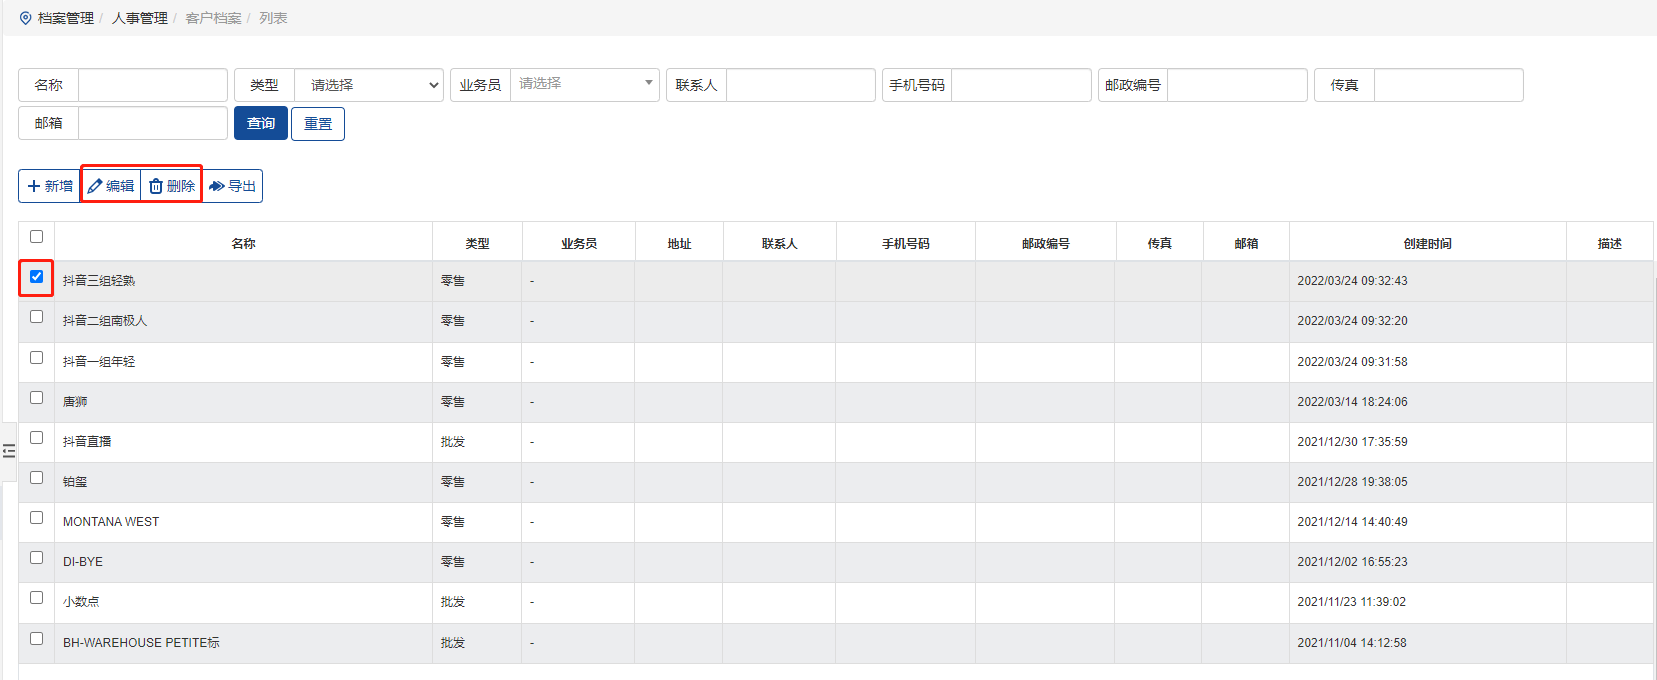
Task: Click the 重置 reset button
Action: point(318,124)
